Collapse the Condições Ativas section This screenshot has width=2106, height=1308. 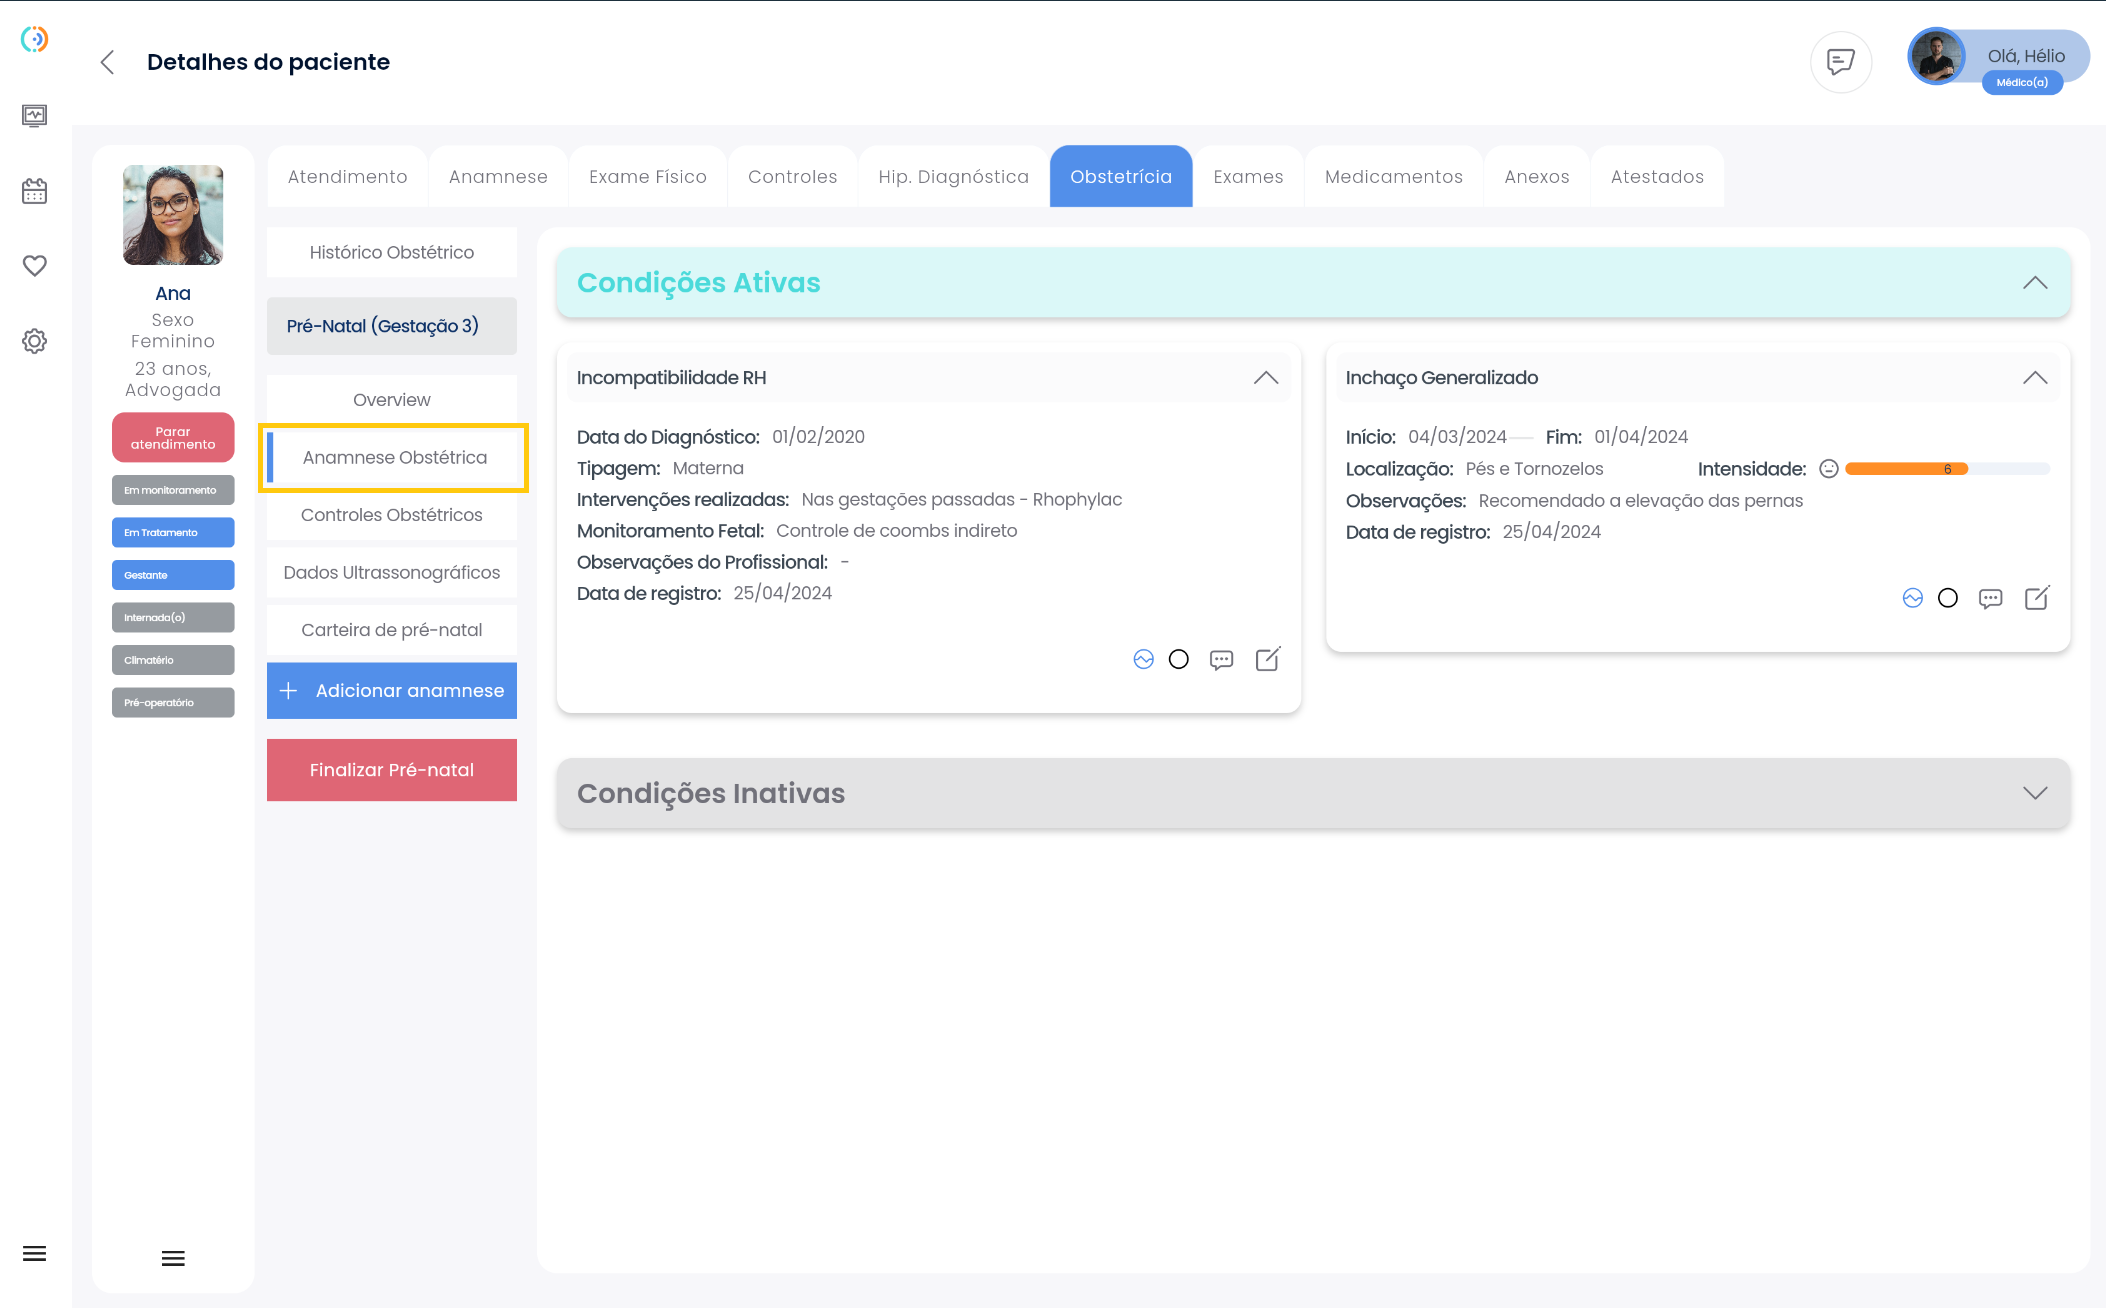(x=2035, y=283)
